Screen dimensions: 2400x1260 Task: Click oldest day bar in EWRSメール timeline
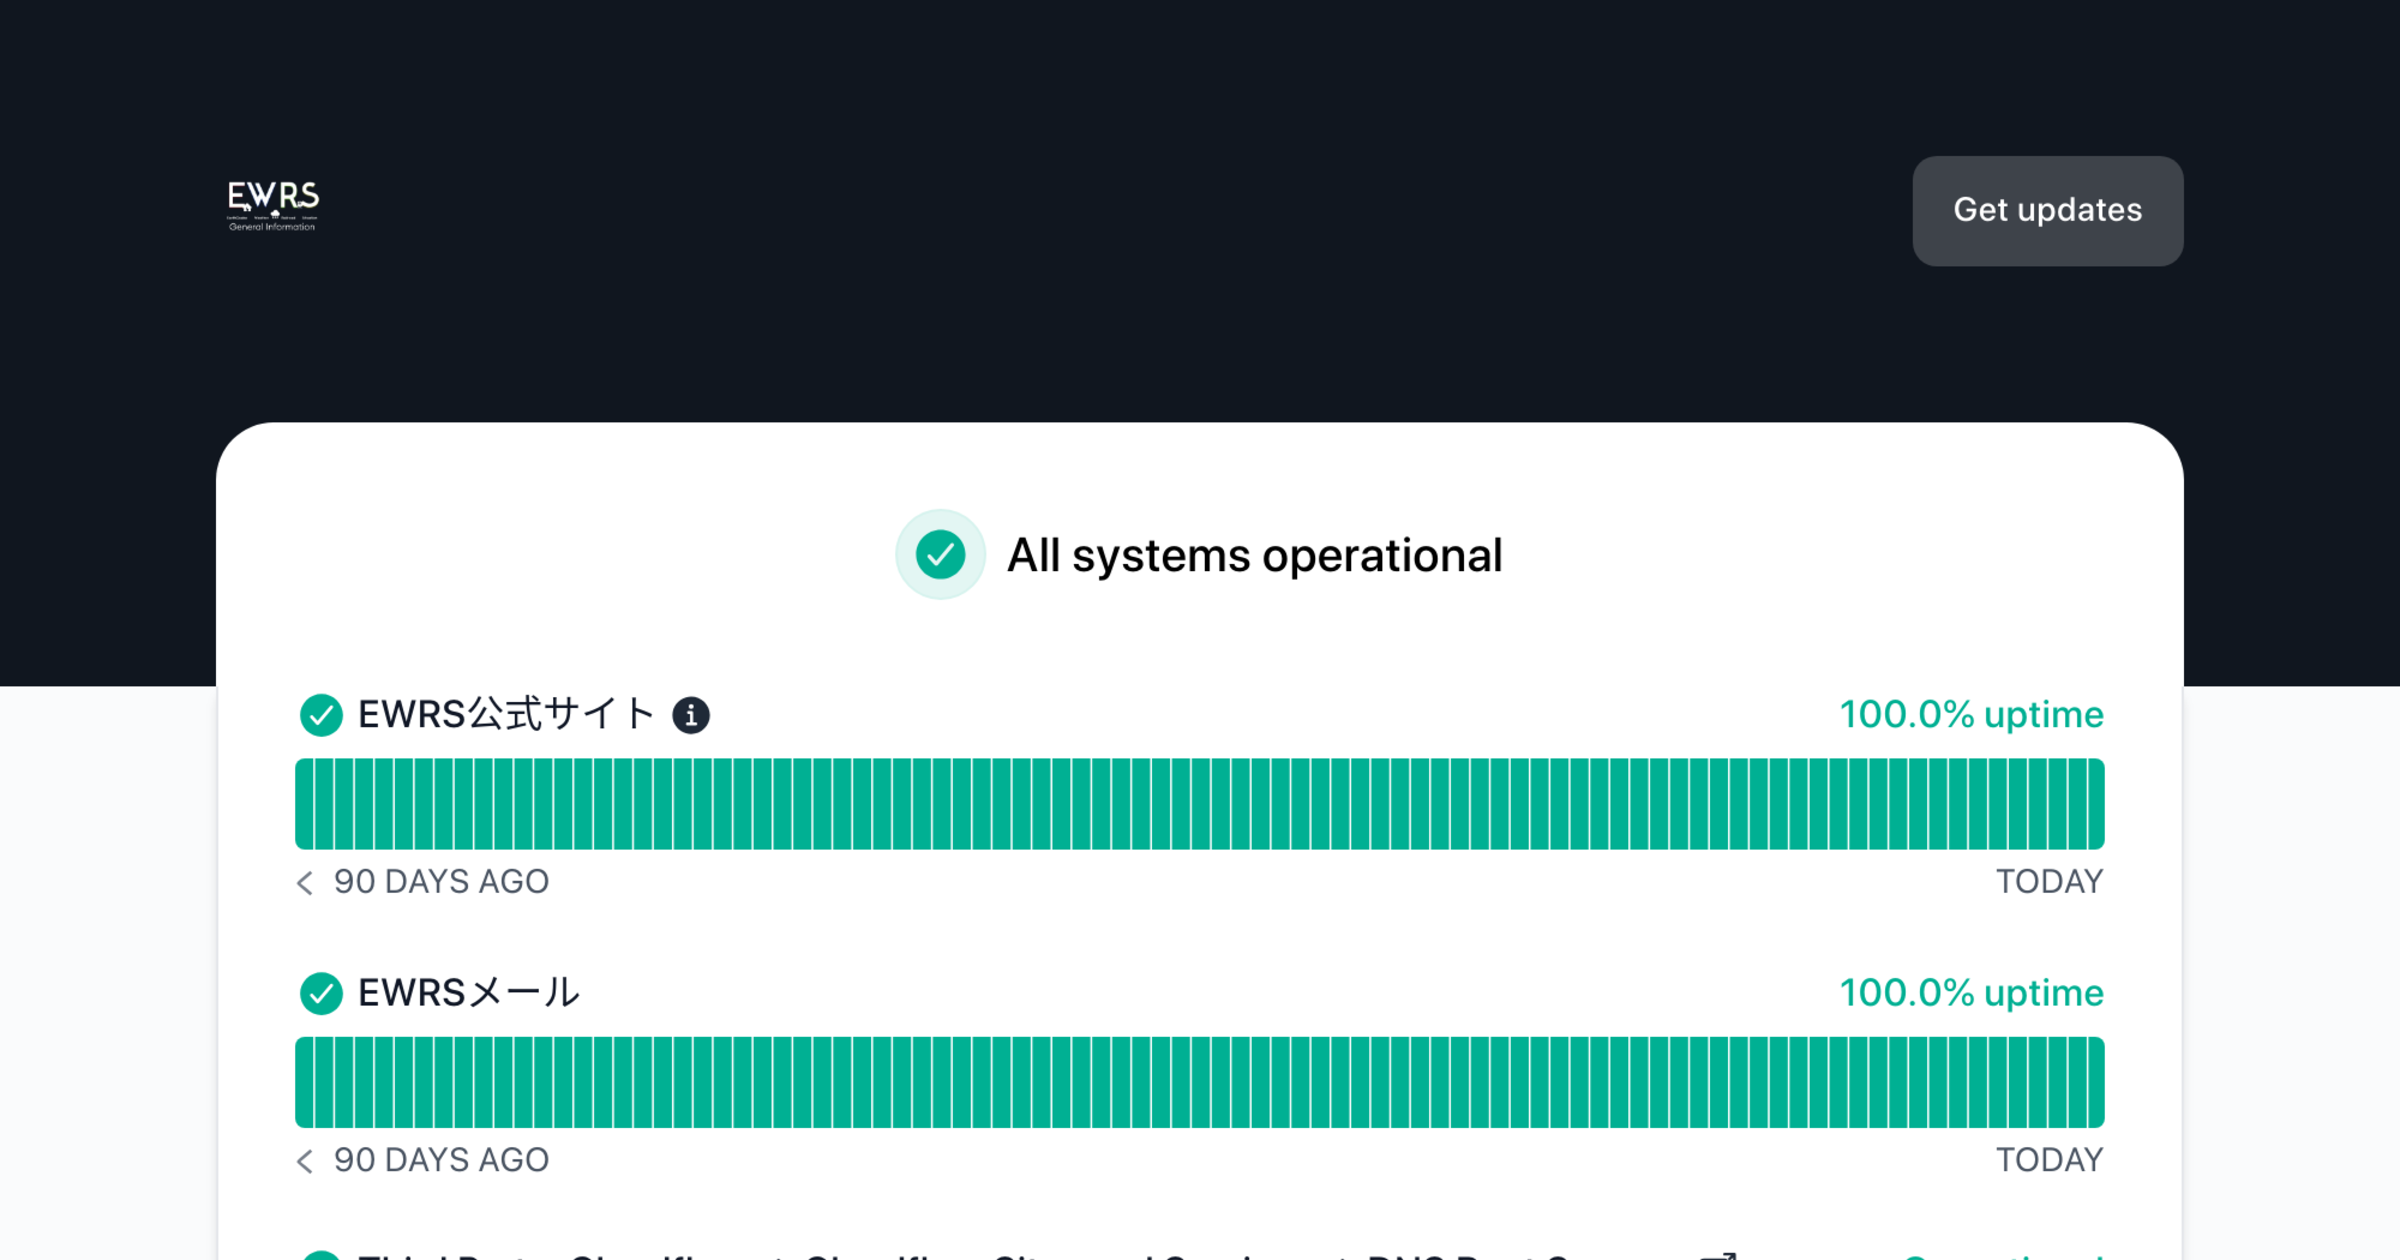305,1082
